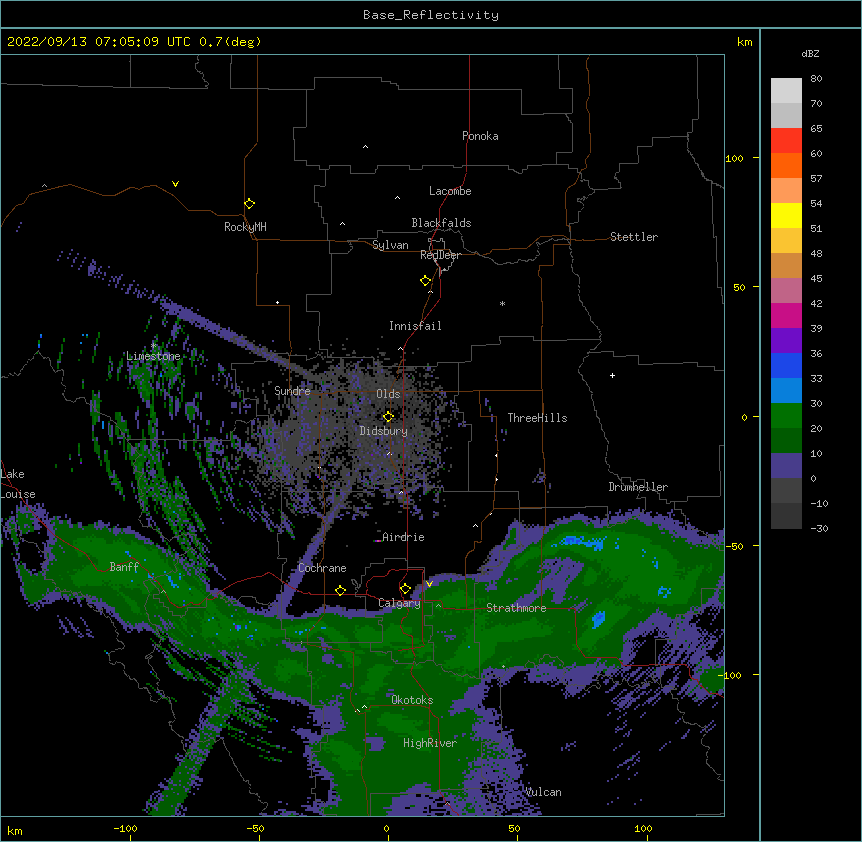
Task: Click the white asterisk marker east of Innisfail
Action: coord(502,304)
